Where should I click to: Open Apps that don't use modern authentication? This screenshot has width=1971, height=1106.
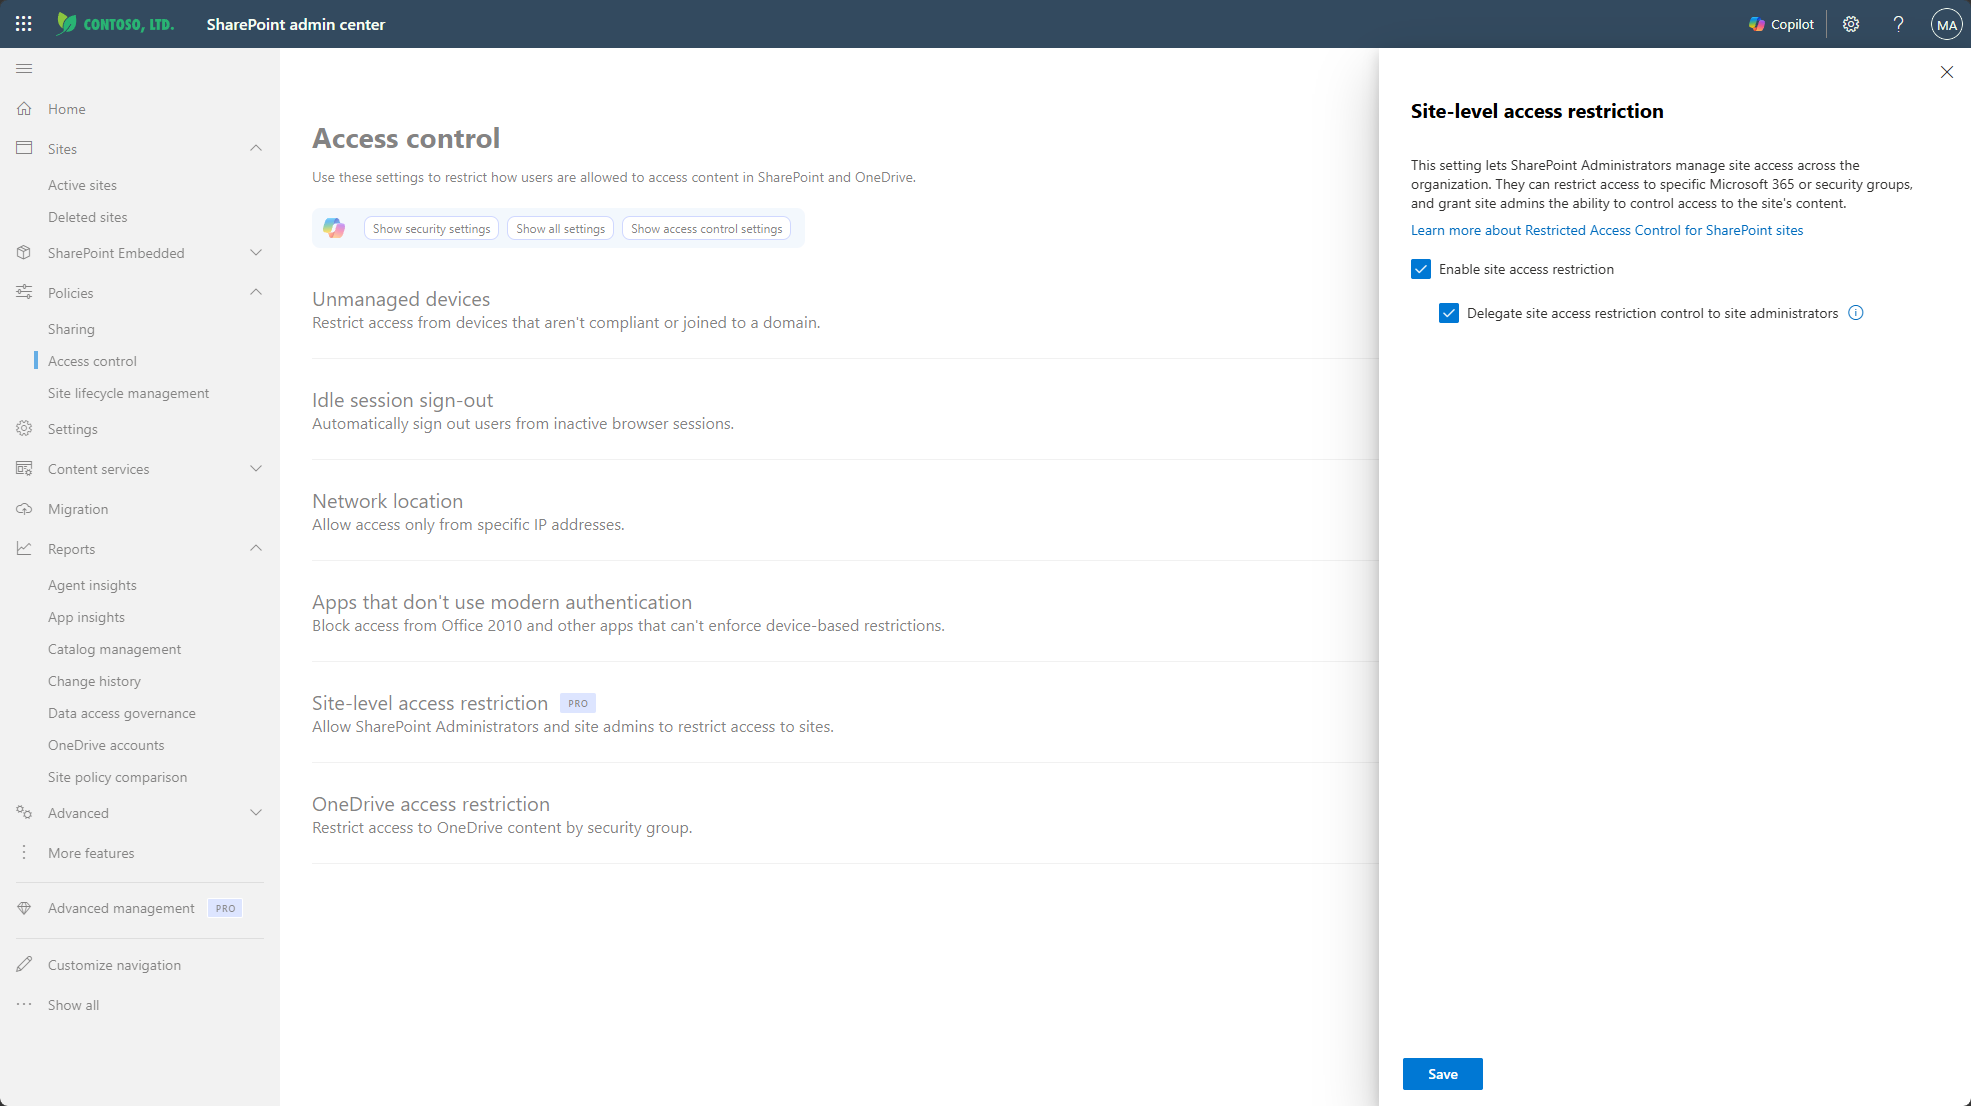(502, 602)
